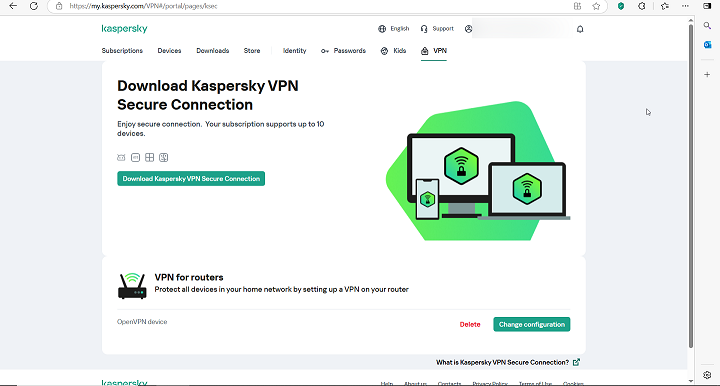This screenshot has width=720, height=386.
Task: Click the lock-bag icon beside VPN
Action: (x=425, y=51)
